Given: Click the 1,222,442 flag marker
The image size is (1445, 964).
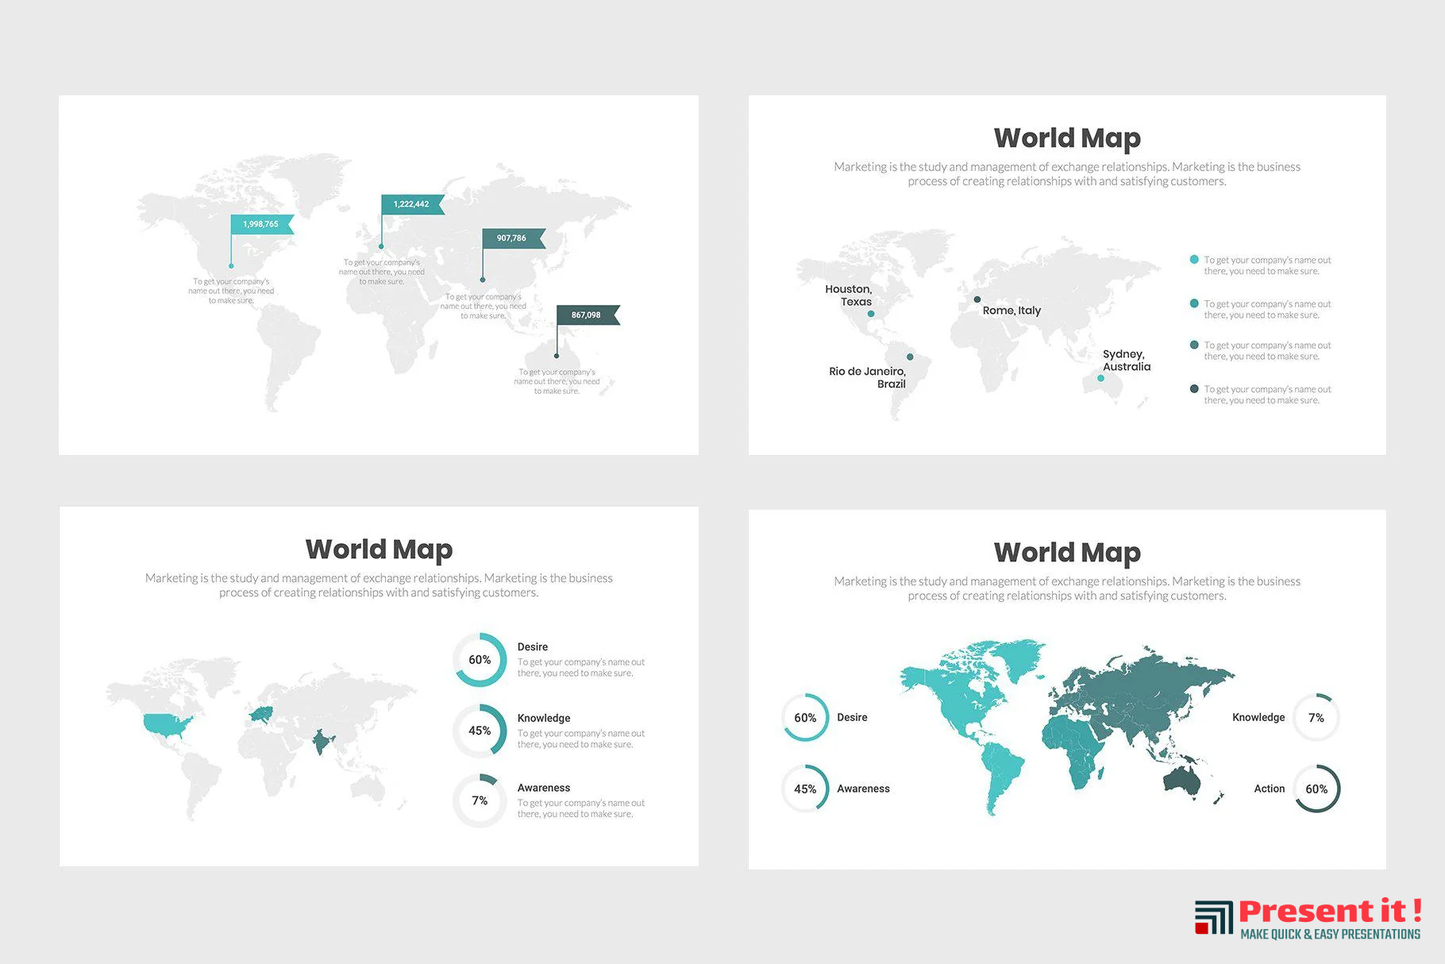Looking at the screenshot, I should point(411,204).
